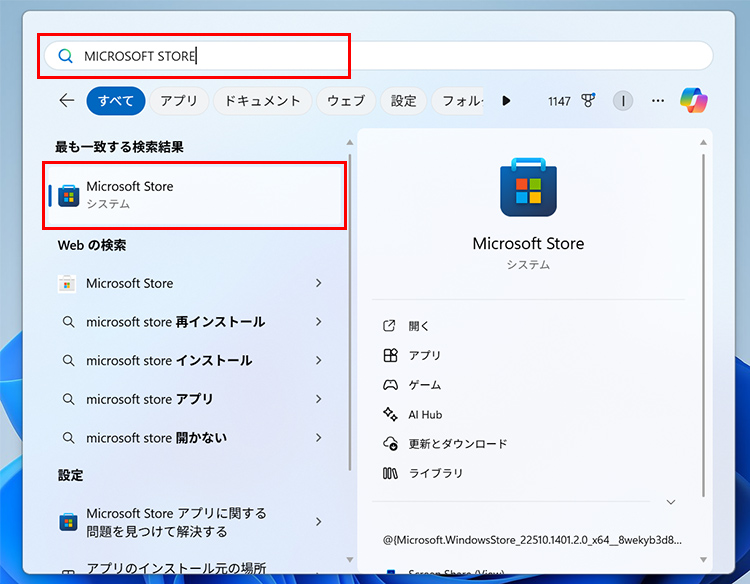Click 開く to open Microsoft Store

point(419,326)
